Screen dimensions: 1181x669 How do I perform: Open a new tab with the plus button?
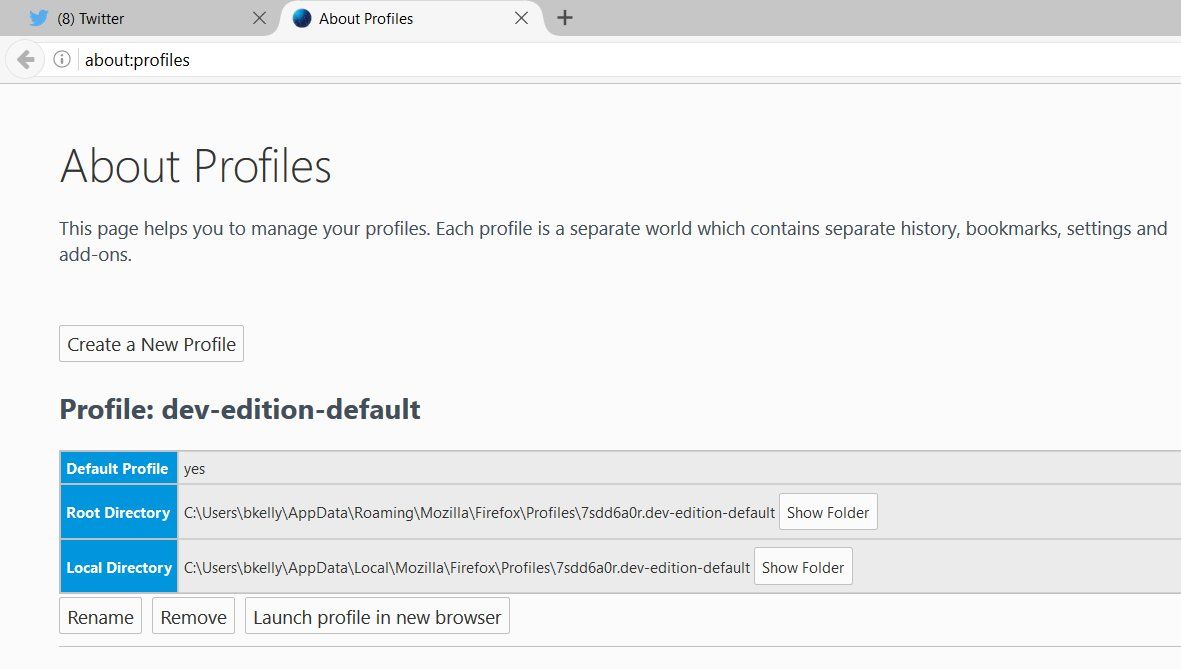coord(564,18)
